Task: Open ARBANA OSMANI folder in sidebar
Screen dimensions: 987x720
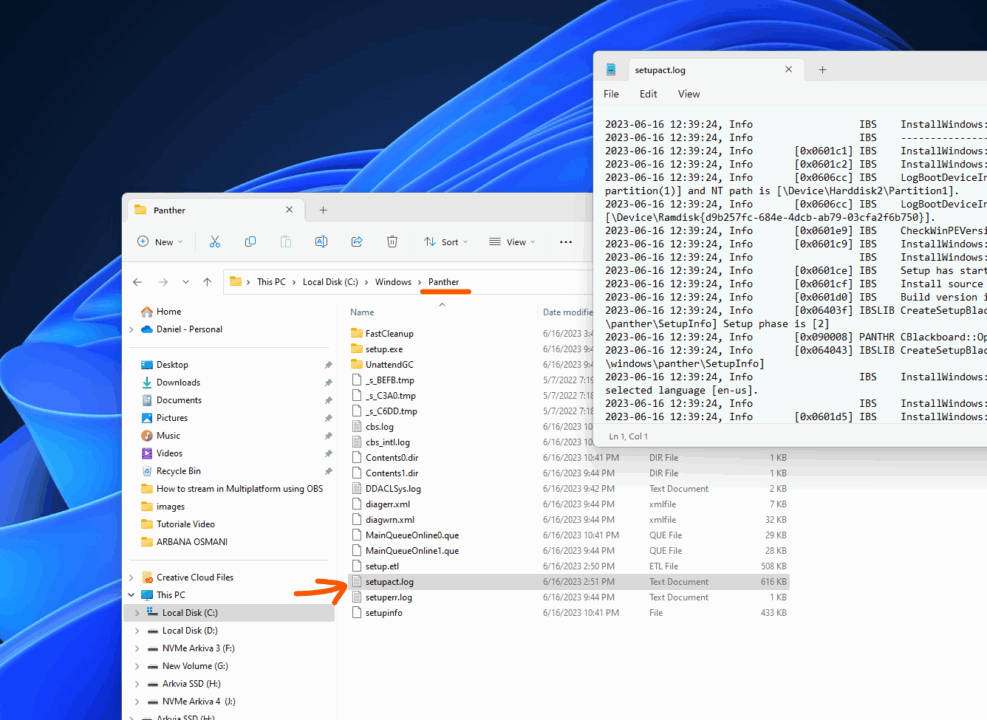Action: point(192,542)
